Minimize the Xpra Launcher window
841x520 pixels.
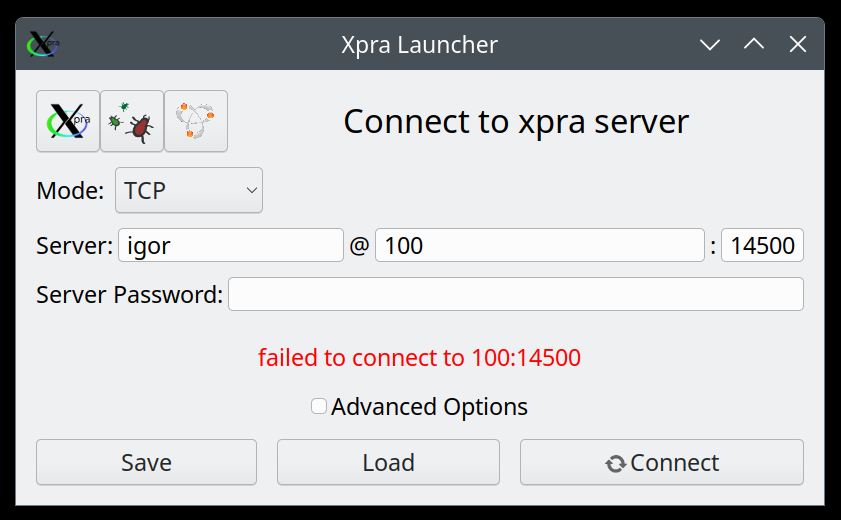tap(710, 44)
